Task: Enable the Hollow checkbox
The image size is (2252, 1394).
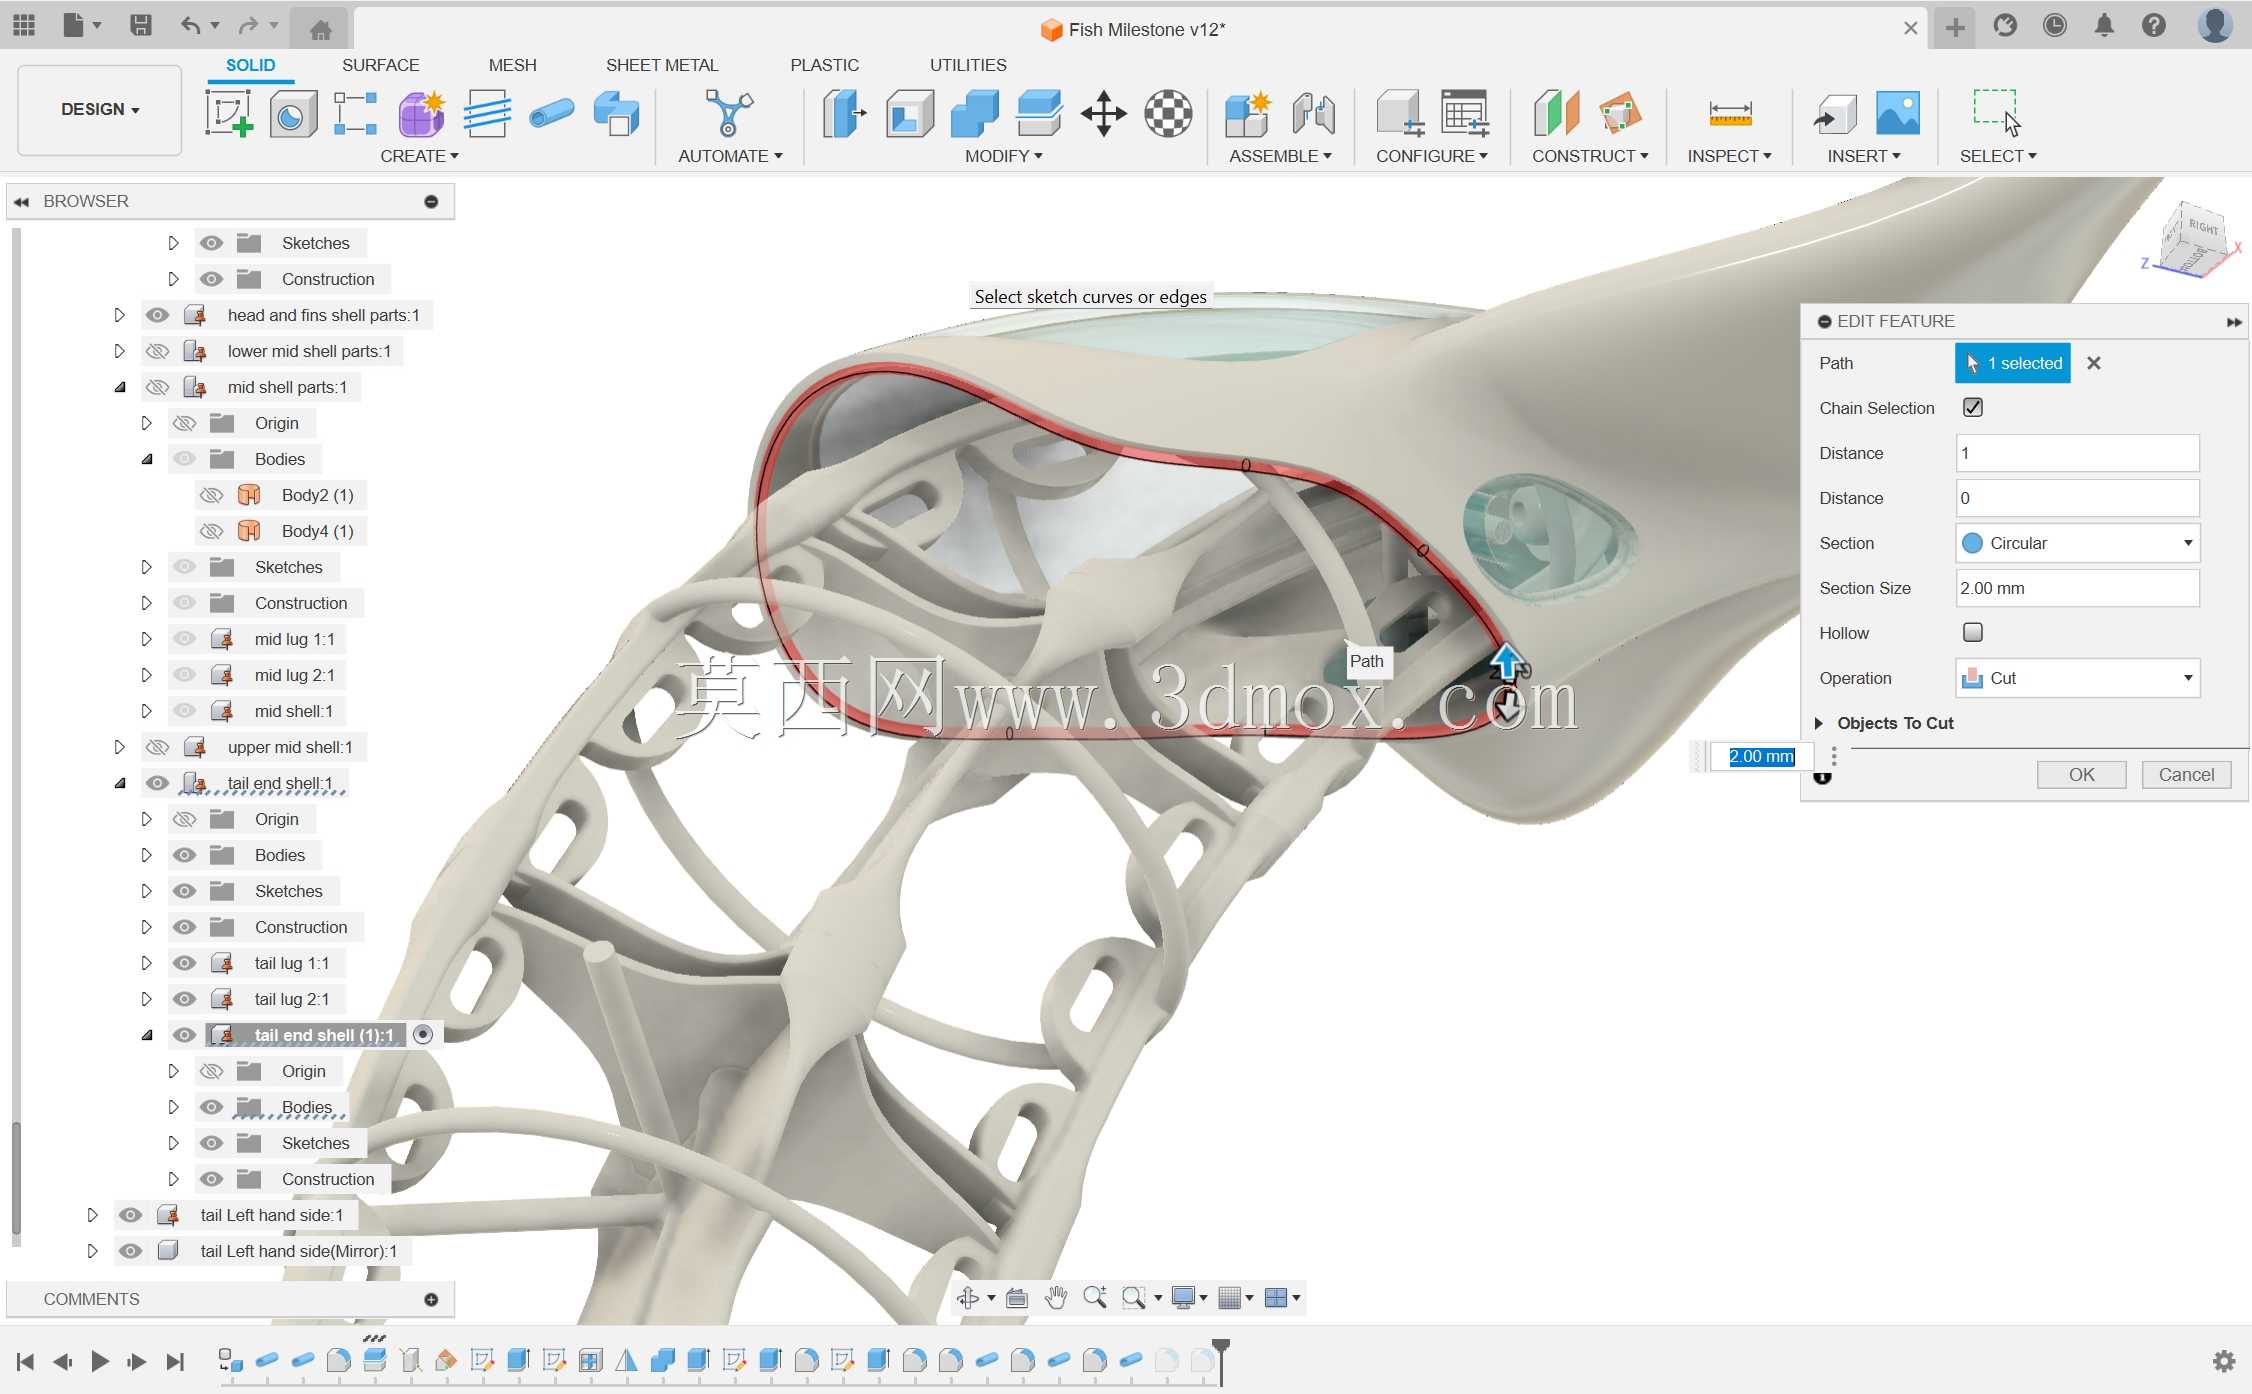Action: coord(1973,632)
